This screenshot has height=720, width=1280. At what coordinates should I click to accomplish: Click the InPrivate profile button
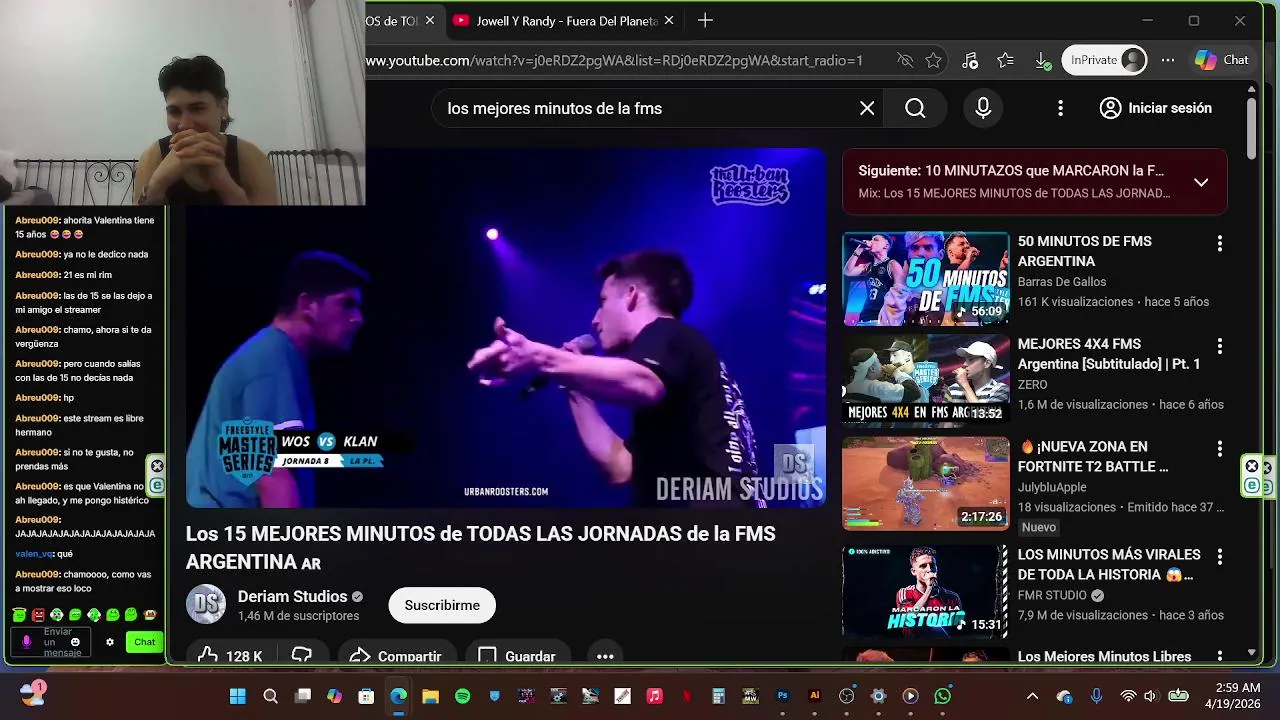pyautogui.click(x=1104, y=60)
